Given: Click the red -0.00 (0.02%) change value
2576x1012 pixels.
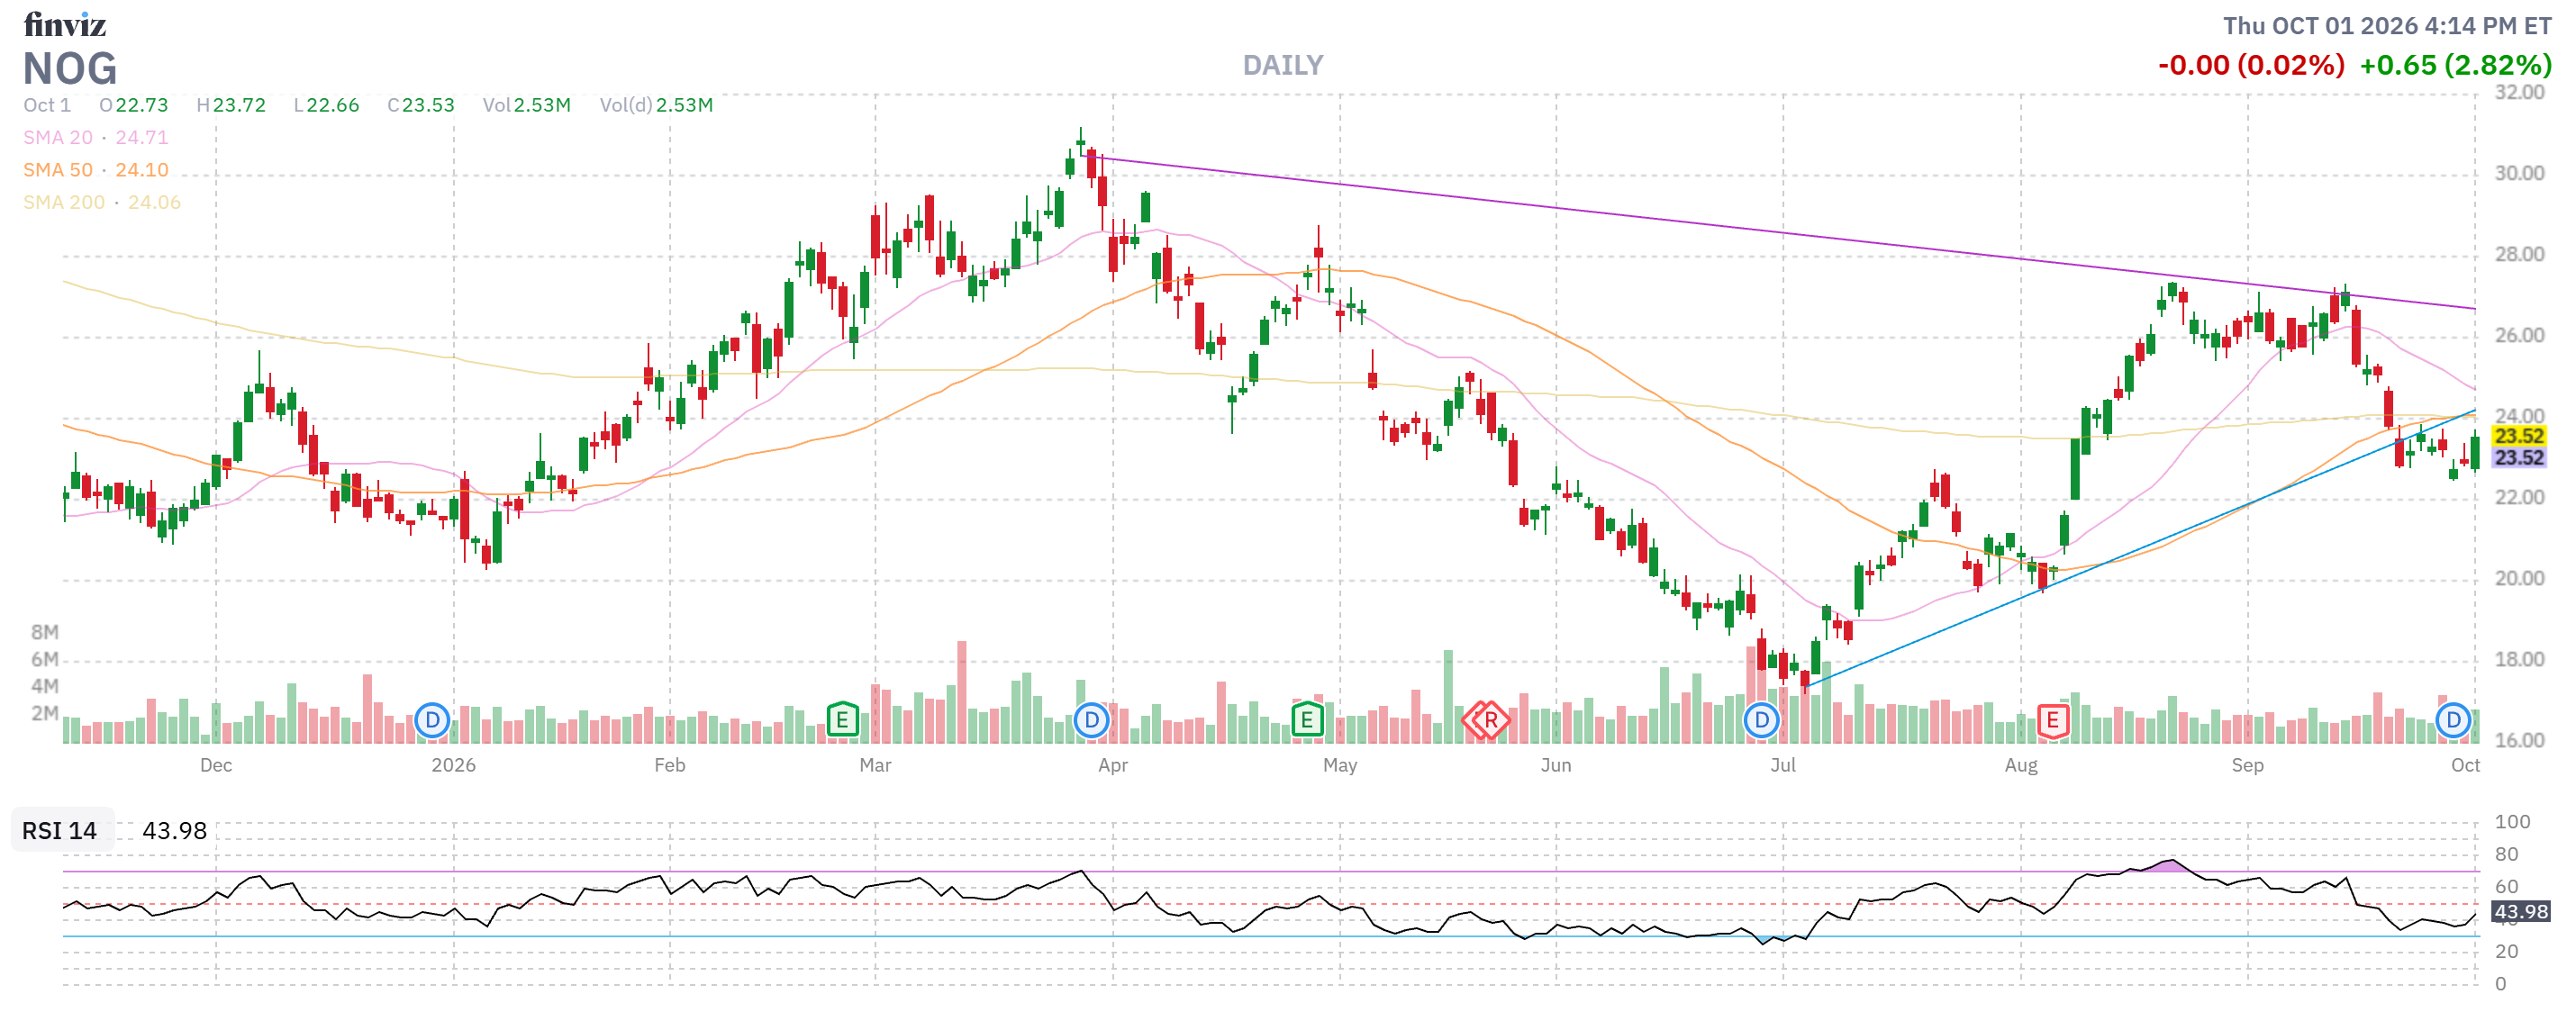Looking at the screenshot, I should point(2251,65).
